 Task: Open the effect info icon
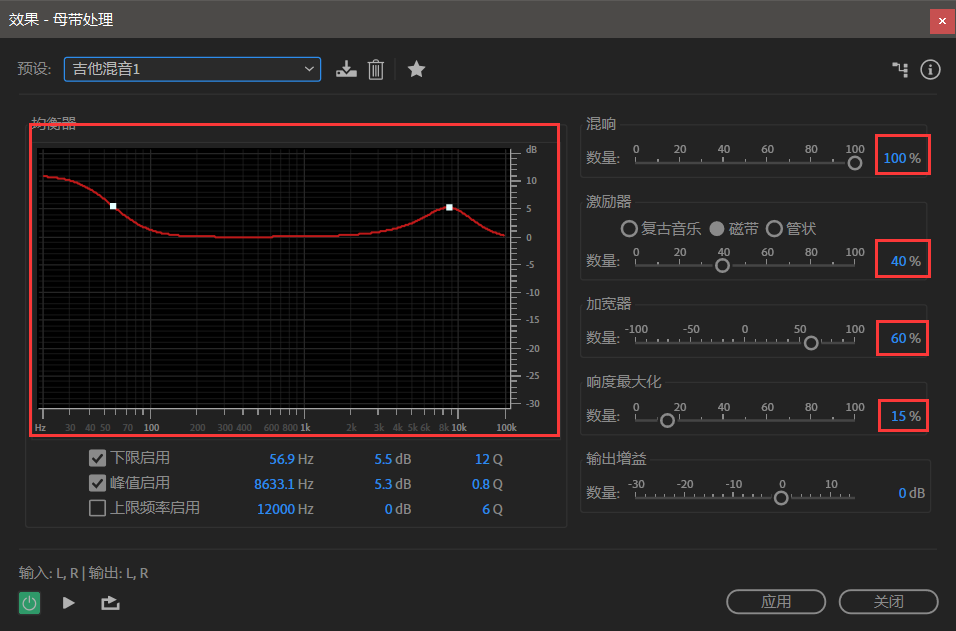click(x=930, y=69)
